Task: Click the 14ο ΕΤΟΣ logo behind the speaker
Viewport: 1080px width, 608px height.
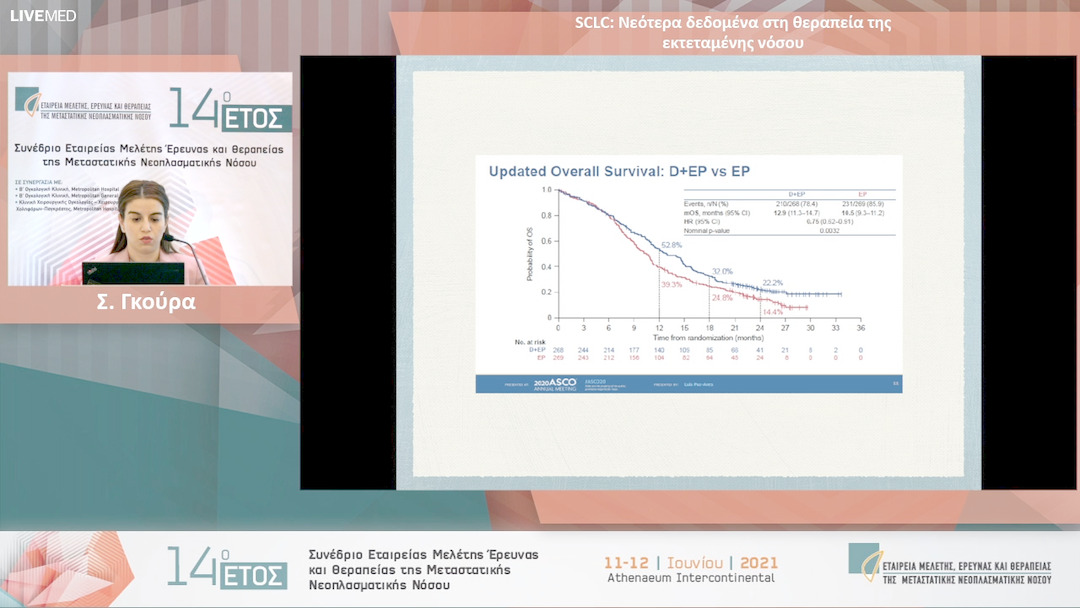Action: click(x=230, y=109)
